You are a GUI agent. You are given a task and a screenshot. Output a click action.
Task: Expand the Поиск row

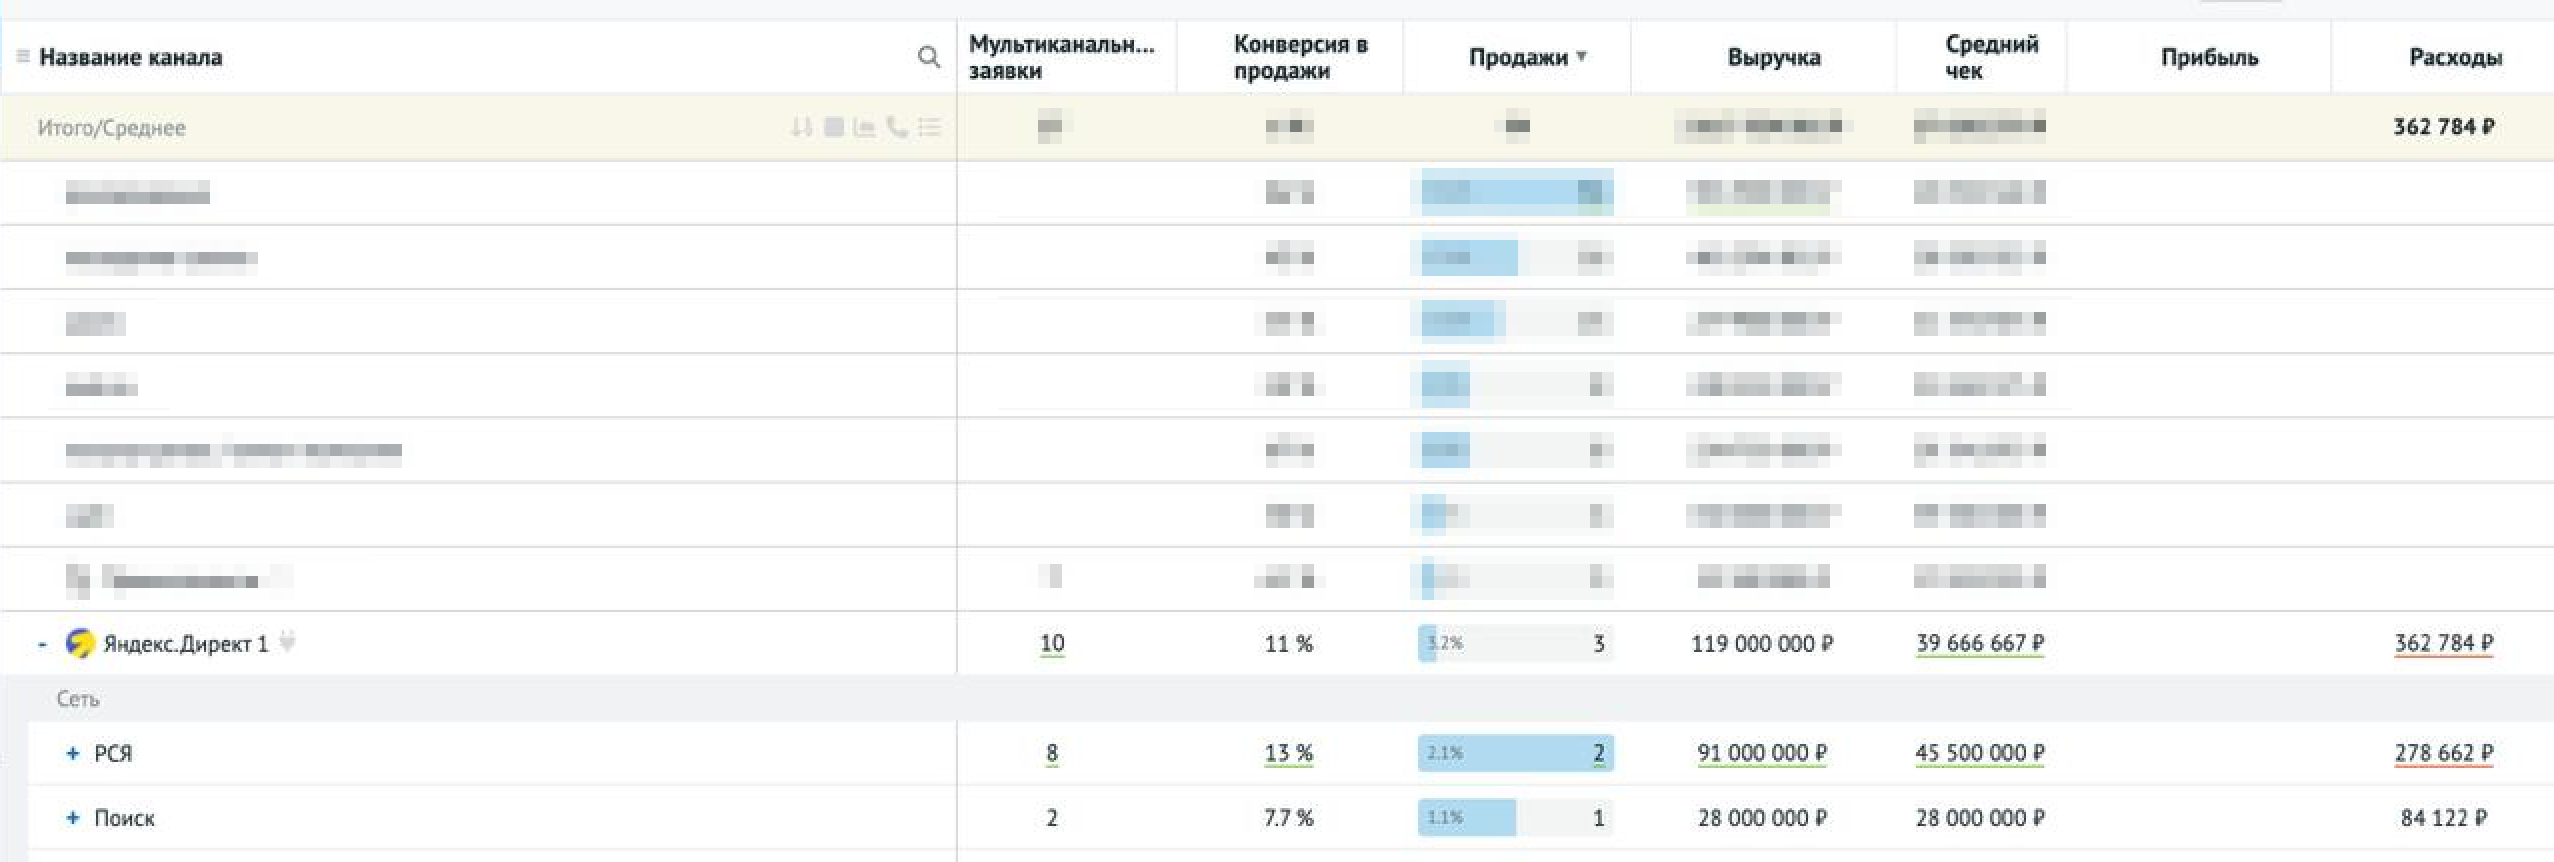72,818
